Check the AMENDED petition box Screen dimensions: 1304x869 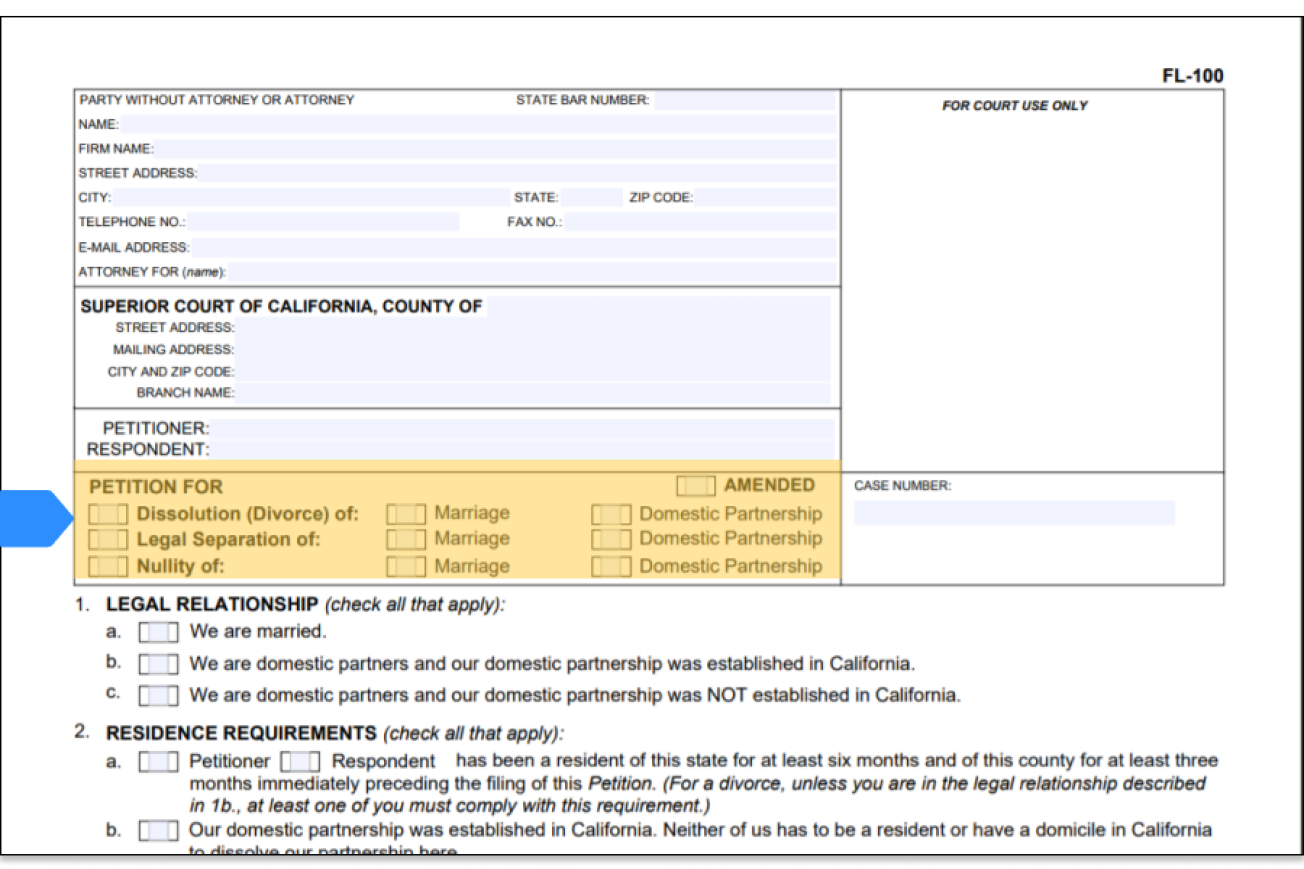tap(694, 485)
